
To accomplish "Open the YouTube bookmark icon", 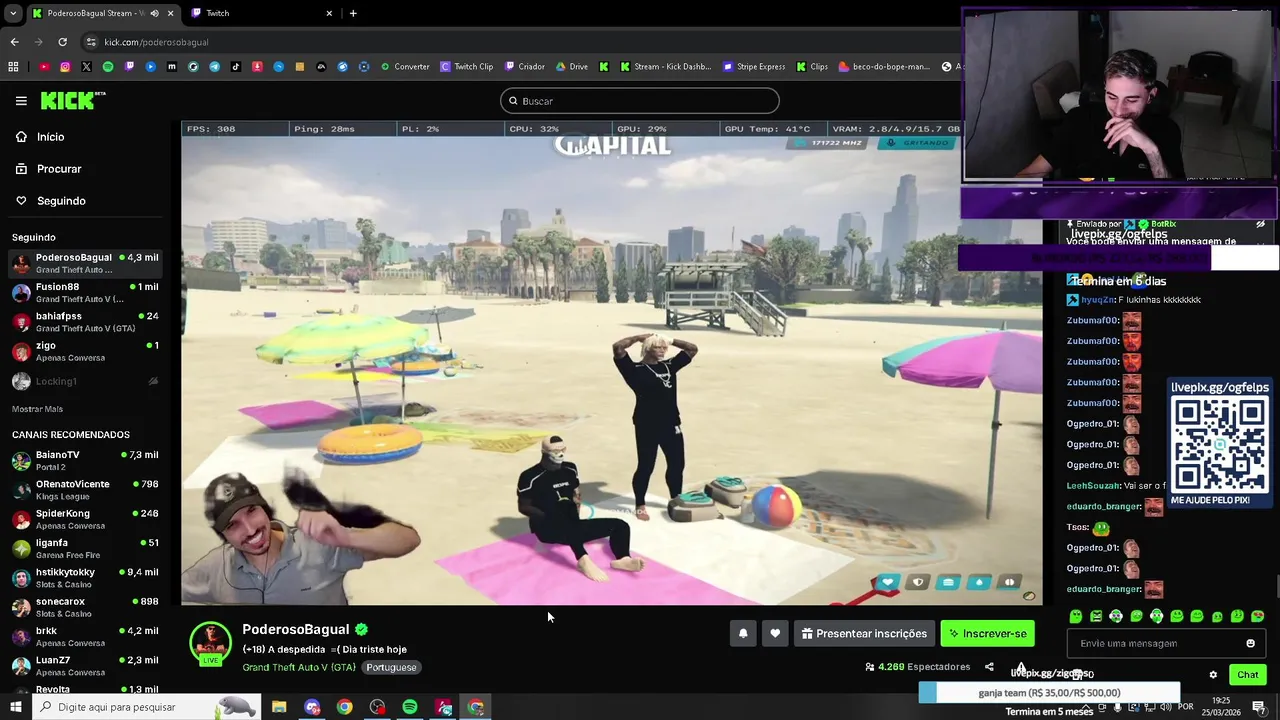I will click(44, 67).
